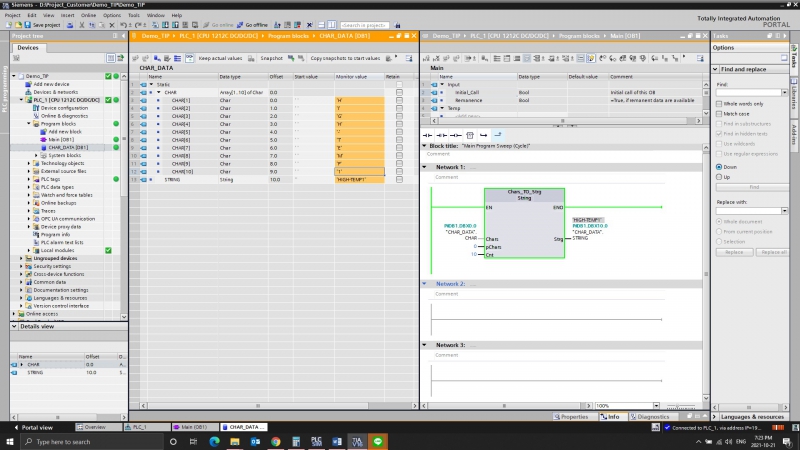Image resolution: width=800 pixels, height=450 pixels.
Task: Open Microsoft Edge from taskbar
Action: tap(214, 441)
